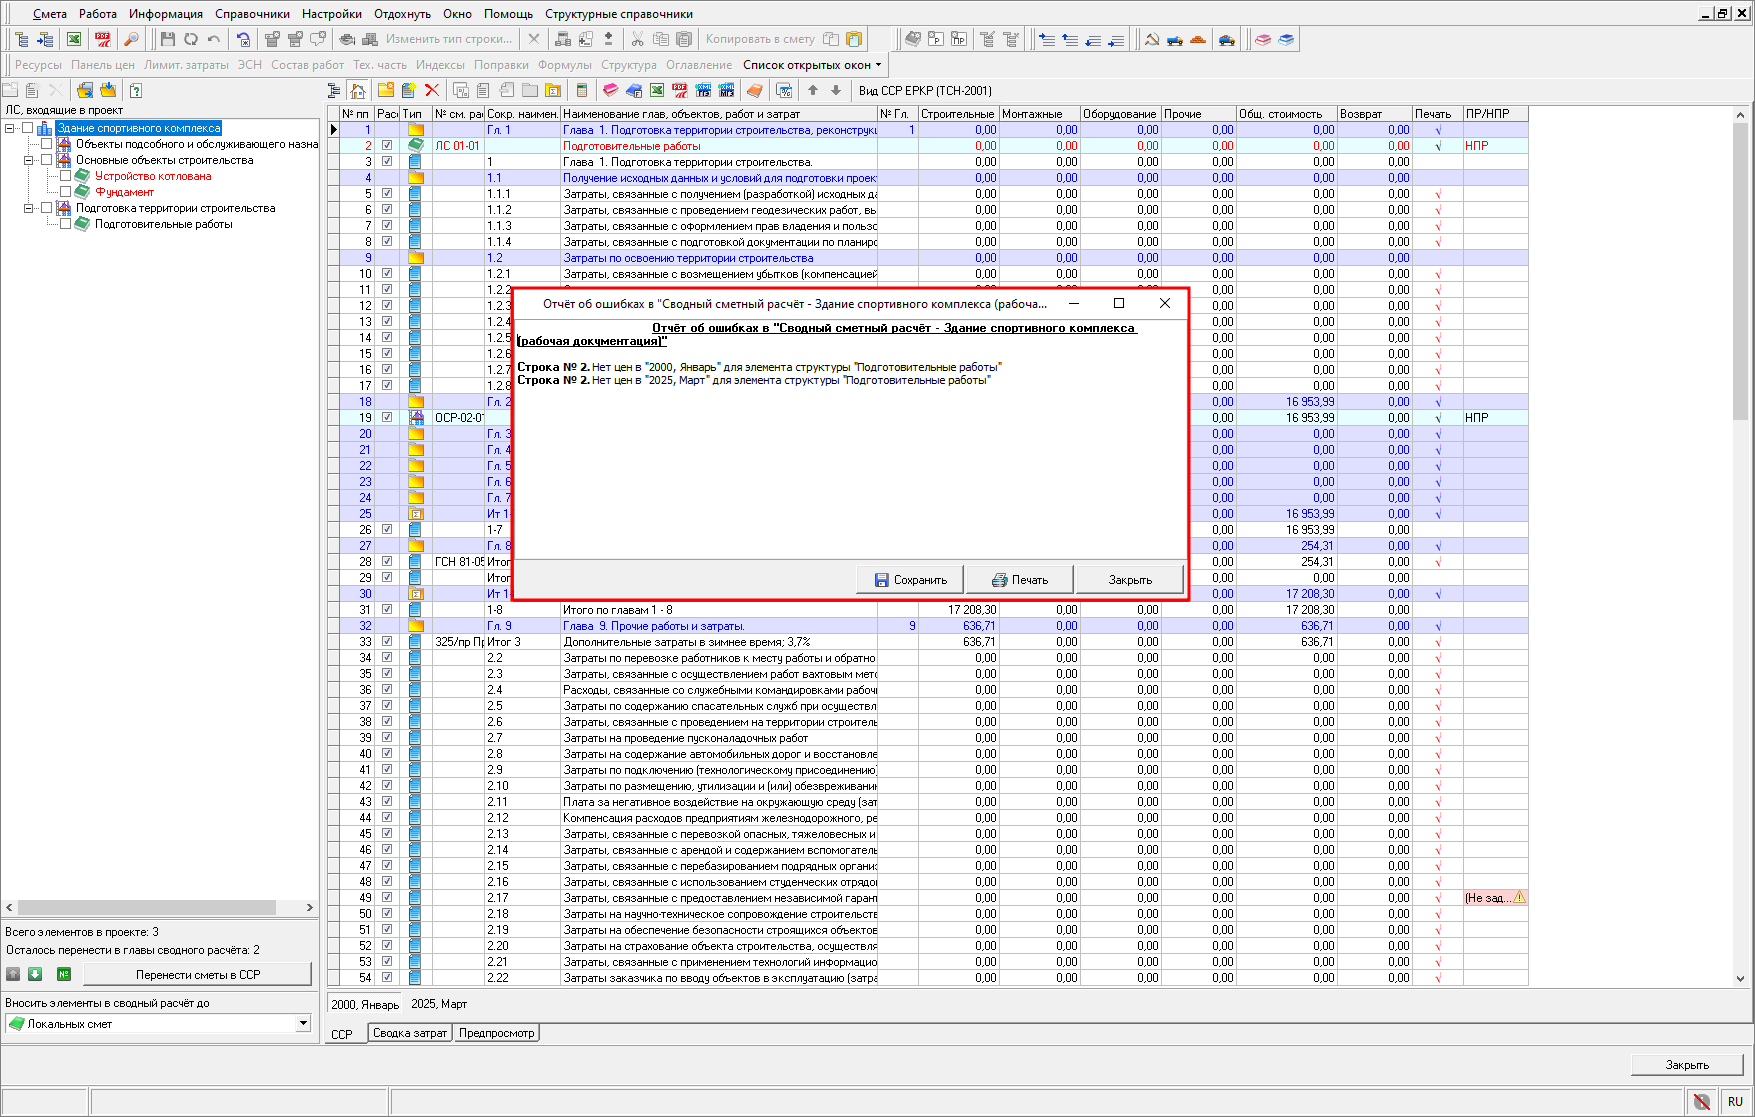Open the Локальных смет dropdown
Screen dimensions: 1755x1117
303,1023
